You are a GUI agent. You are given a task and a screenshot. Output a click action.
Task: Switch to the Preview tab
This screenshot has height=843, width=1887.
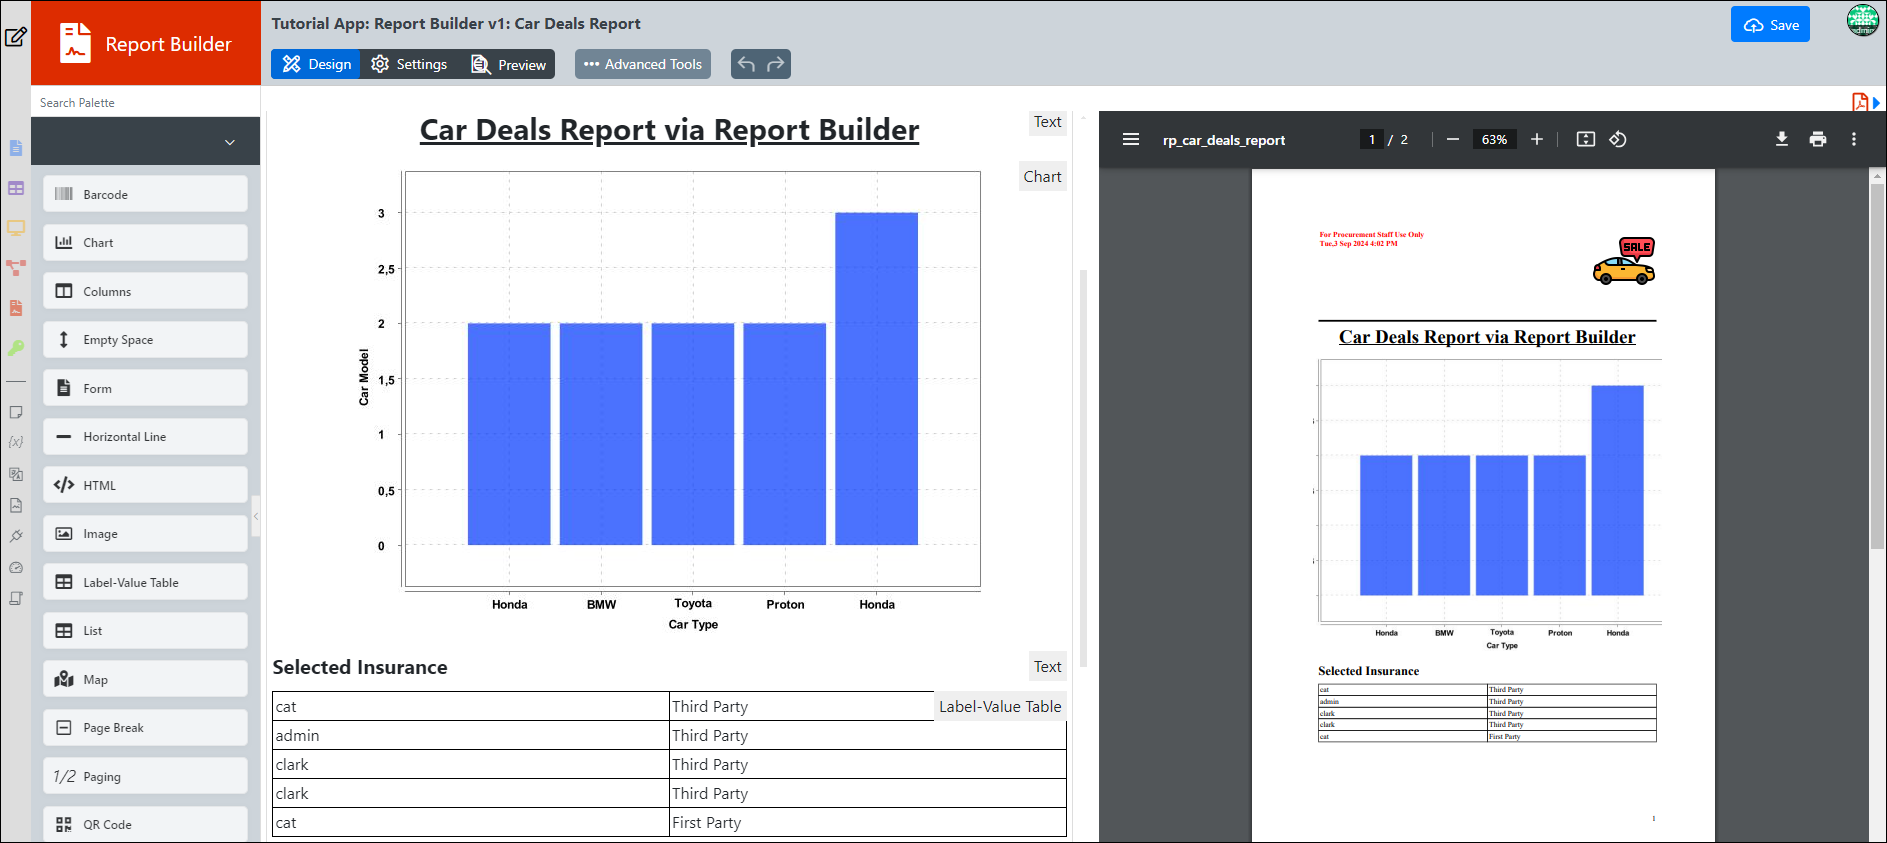(509, 64)
